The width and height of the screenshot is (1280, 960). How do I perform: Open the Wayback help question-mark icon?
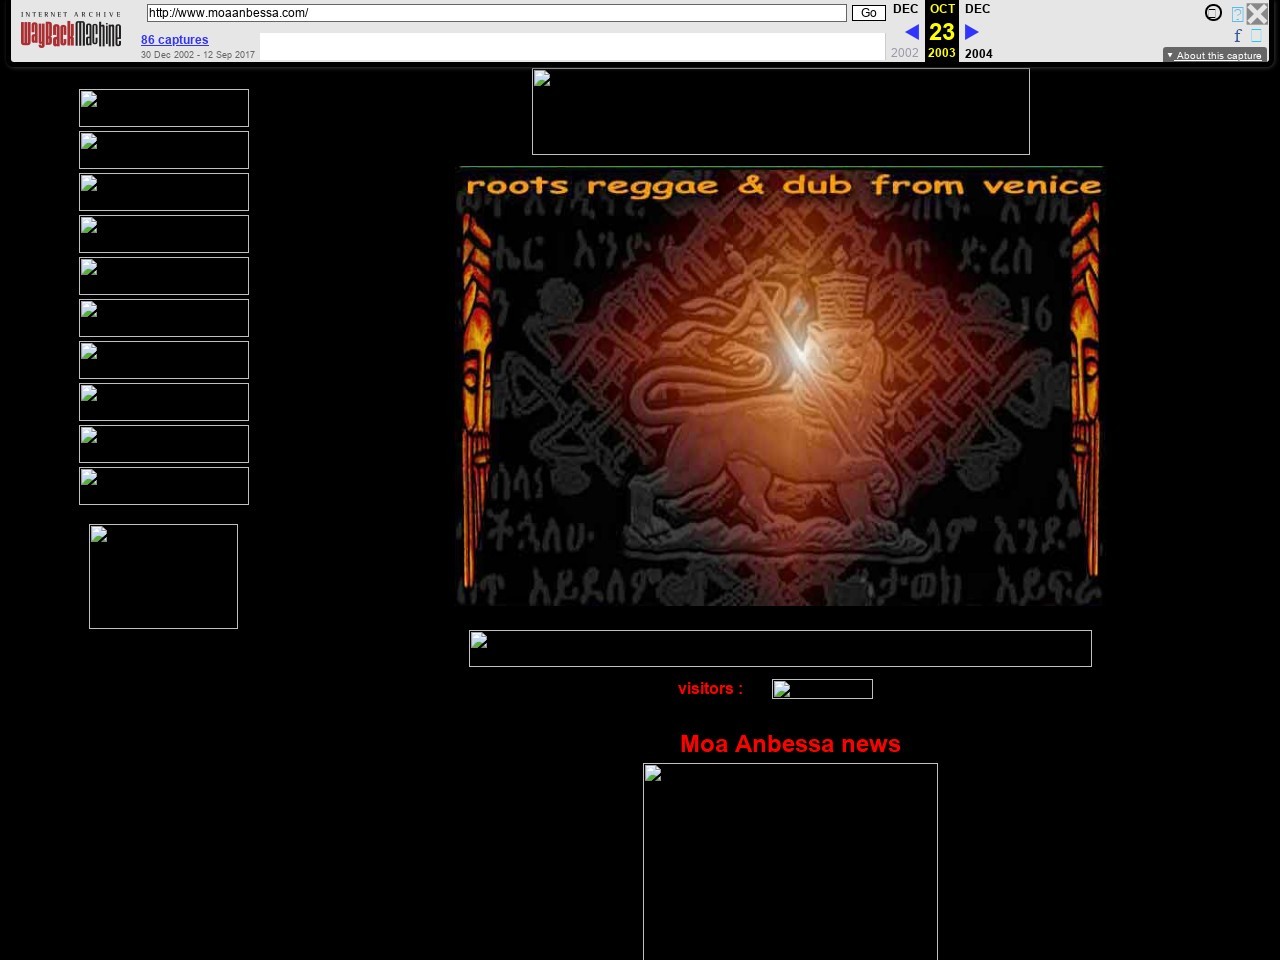[1237, 14]
